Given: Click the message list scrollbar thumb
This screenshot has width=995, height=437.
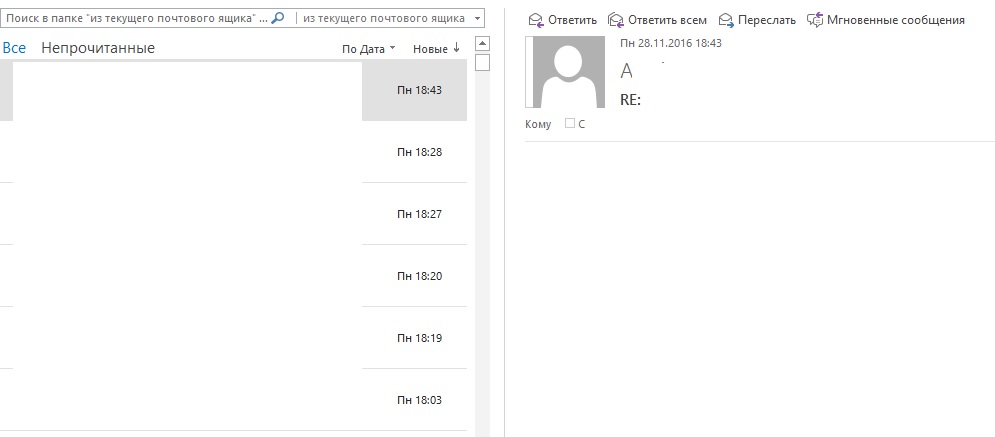Looking at the screenshot, I should [x=482, y=62].
